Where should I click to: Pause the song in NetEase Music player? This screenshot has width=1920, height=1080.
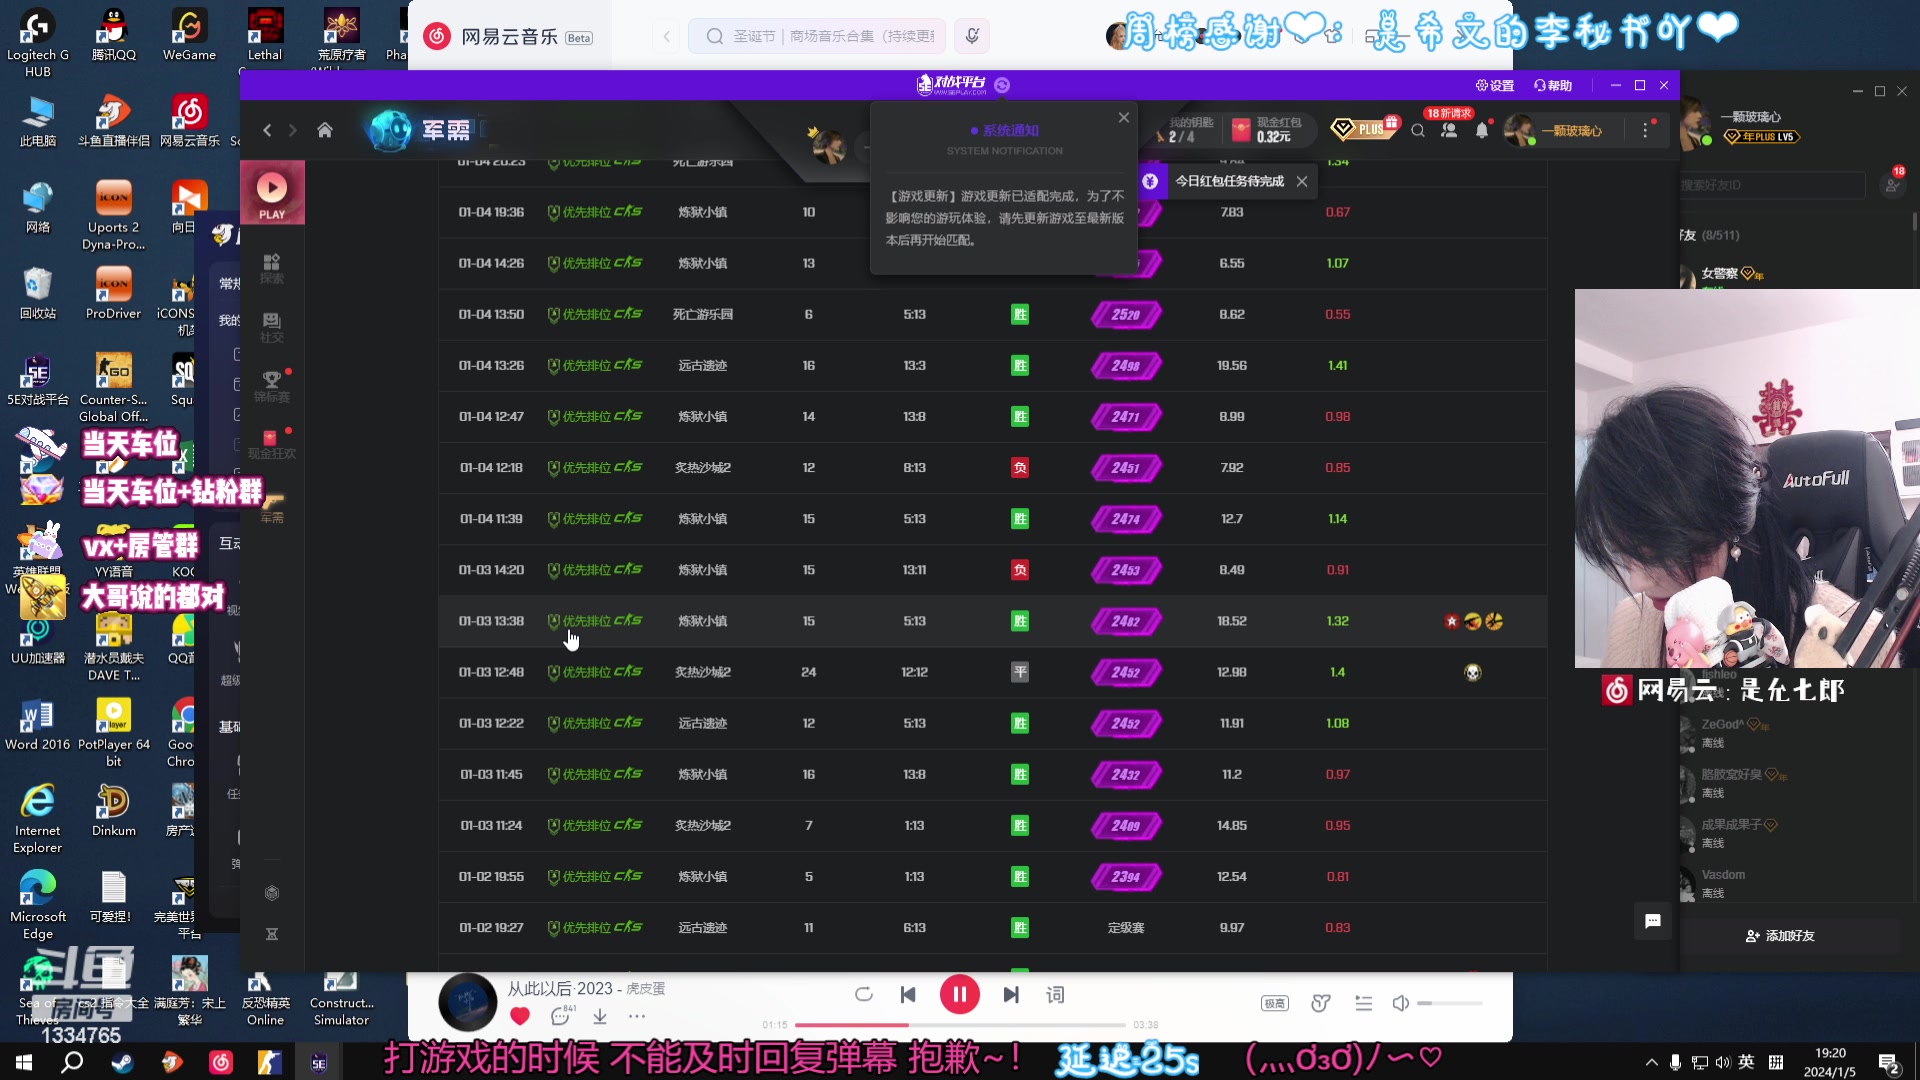click(x=959, y=994)
